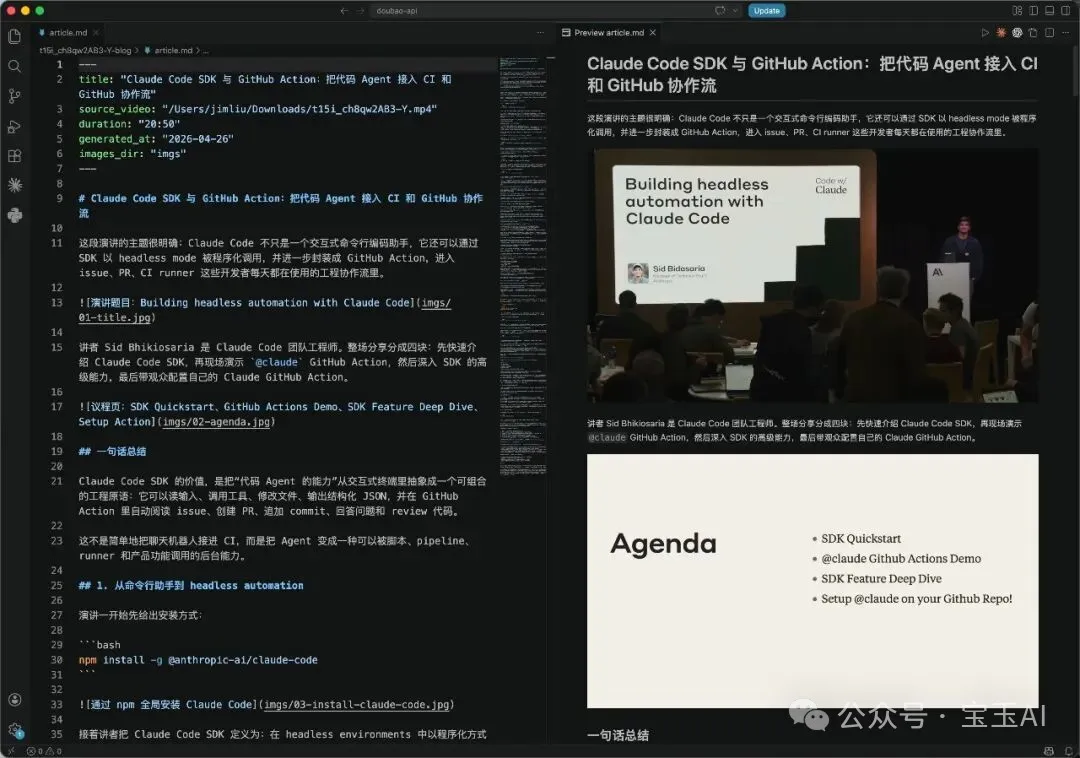
Task: Expand the breadcrumb ellipsis after article.md
Action: (205, 50)
